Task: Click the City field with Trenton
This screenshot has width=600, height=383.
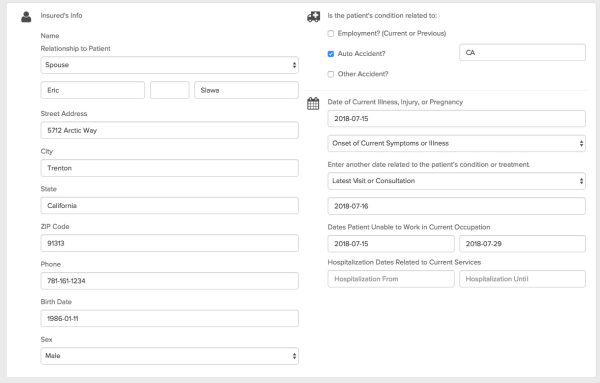Action: coord(170,168)
